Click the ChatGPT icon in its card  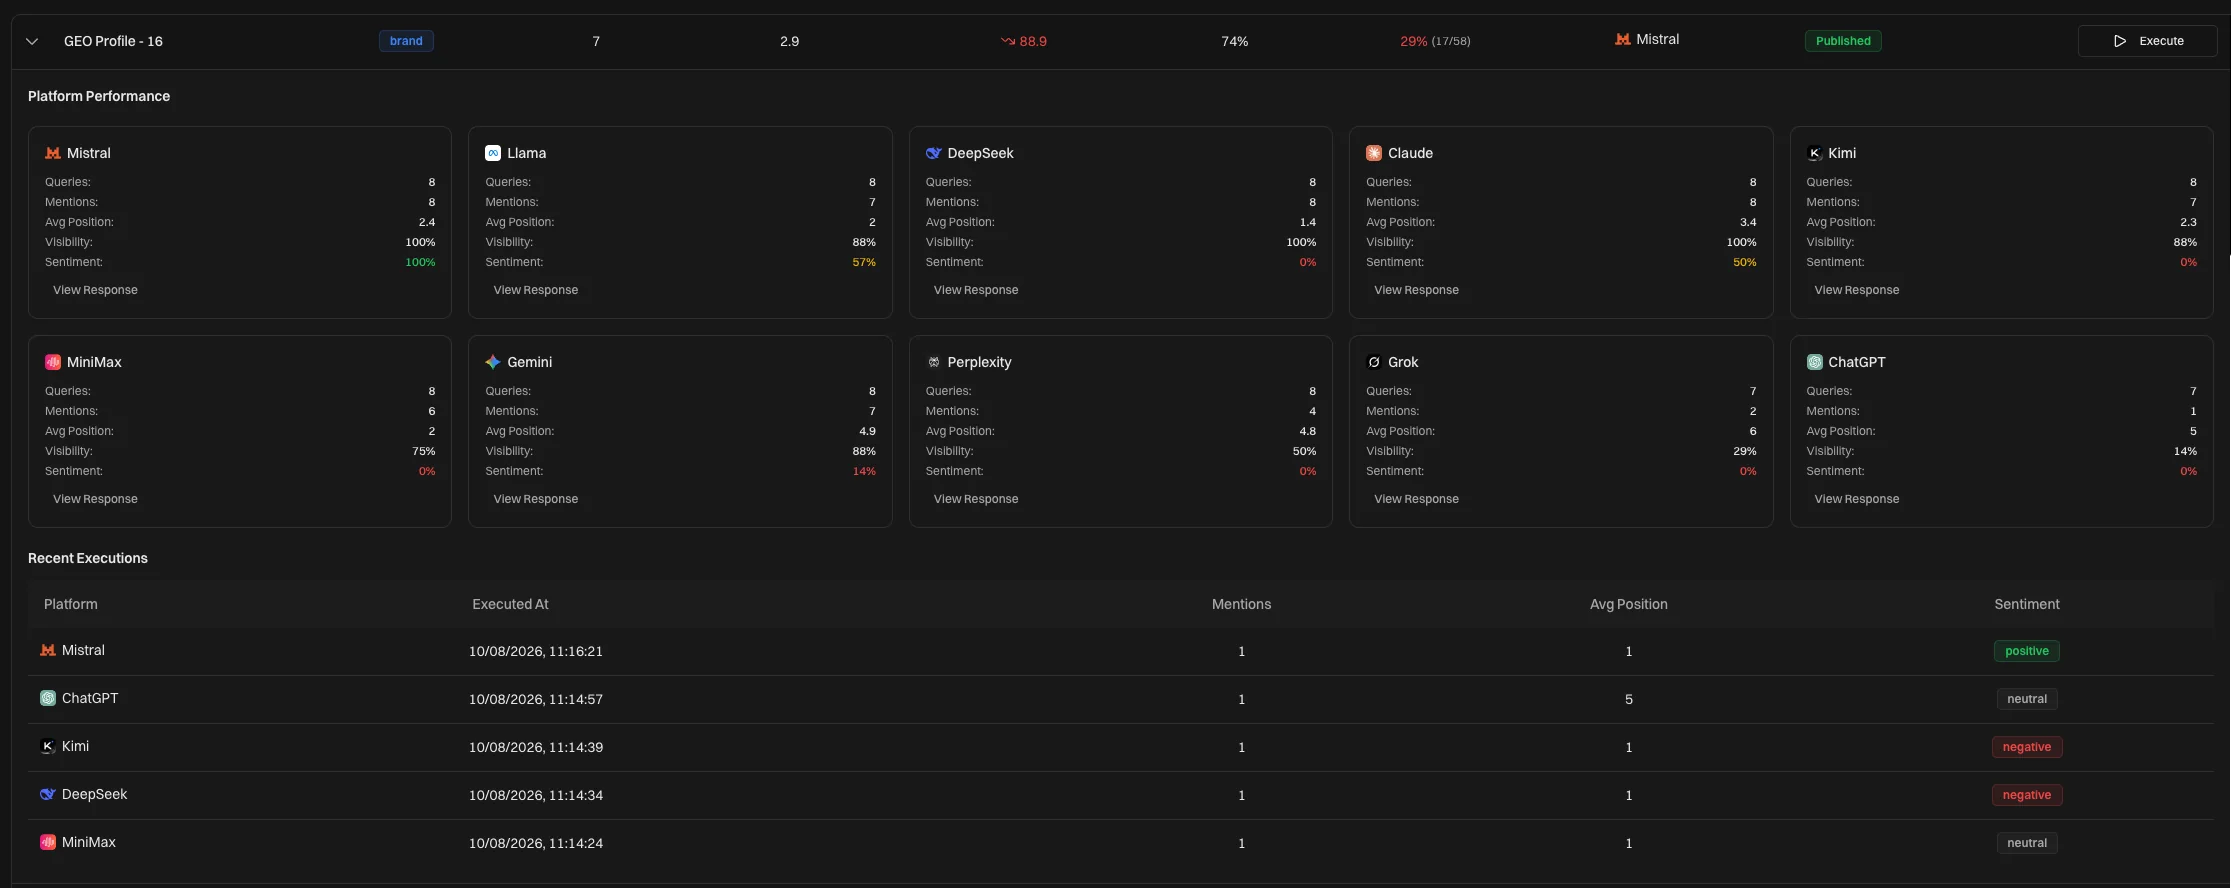[x=1815, y=362]
